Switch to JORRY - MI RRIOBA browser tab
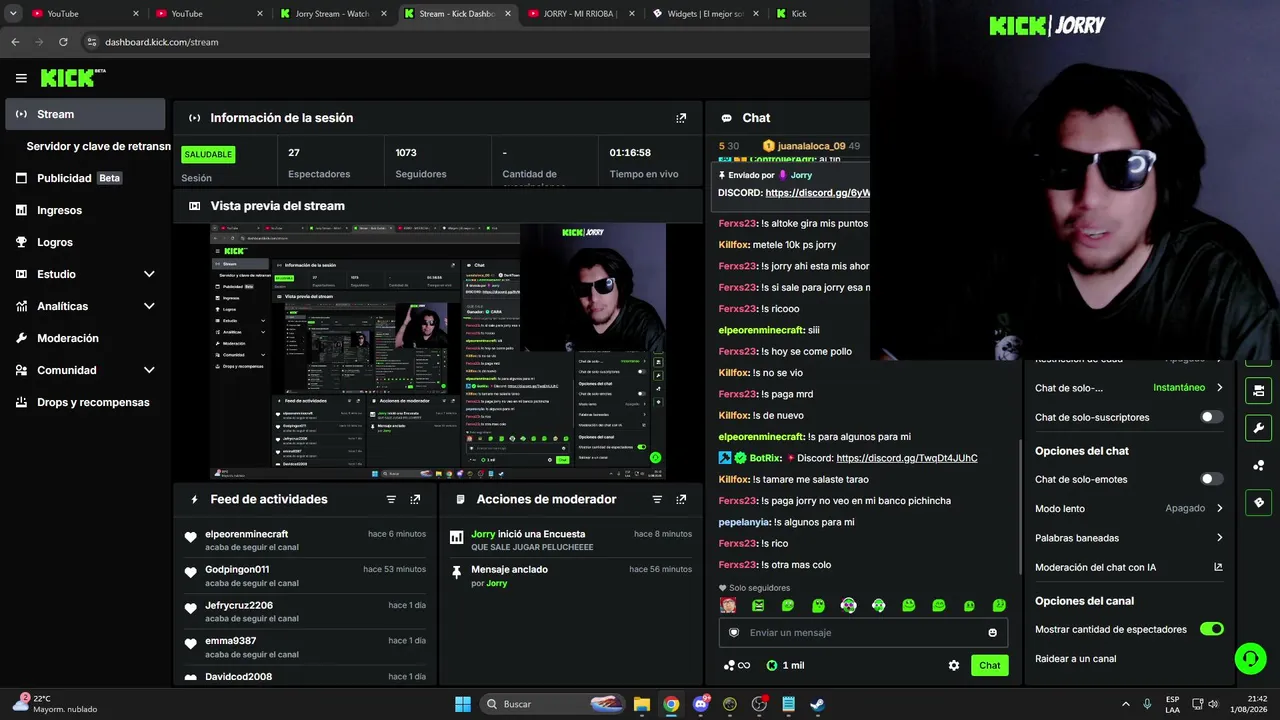This screenshot has width=1280, height=720. coord(581,14)
